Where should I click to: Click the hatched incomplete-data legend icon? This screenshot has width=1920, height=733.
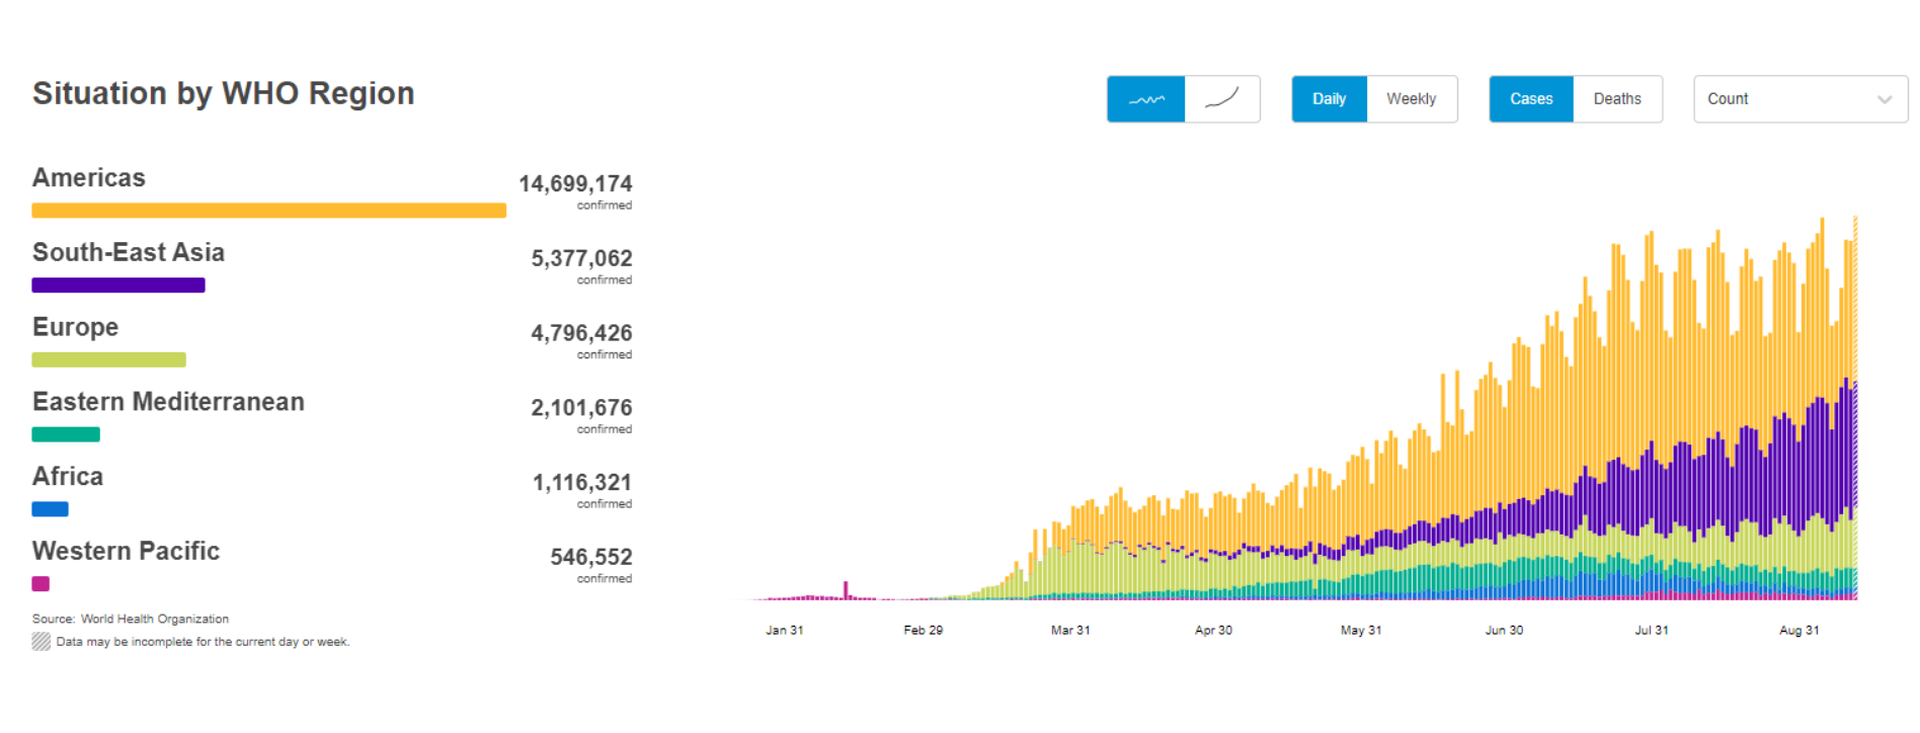point(41,642)
